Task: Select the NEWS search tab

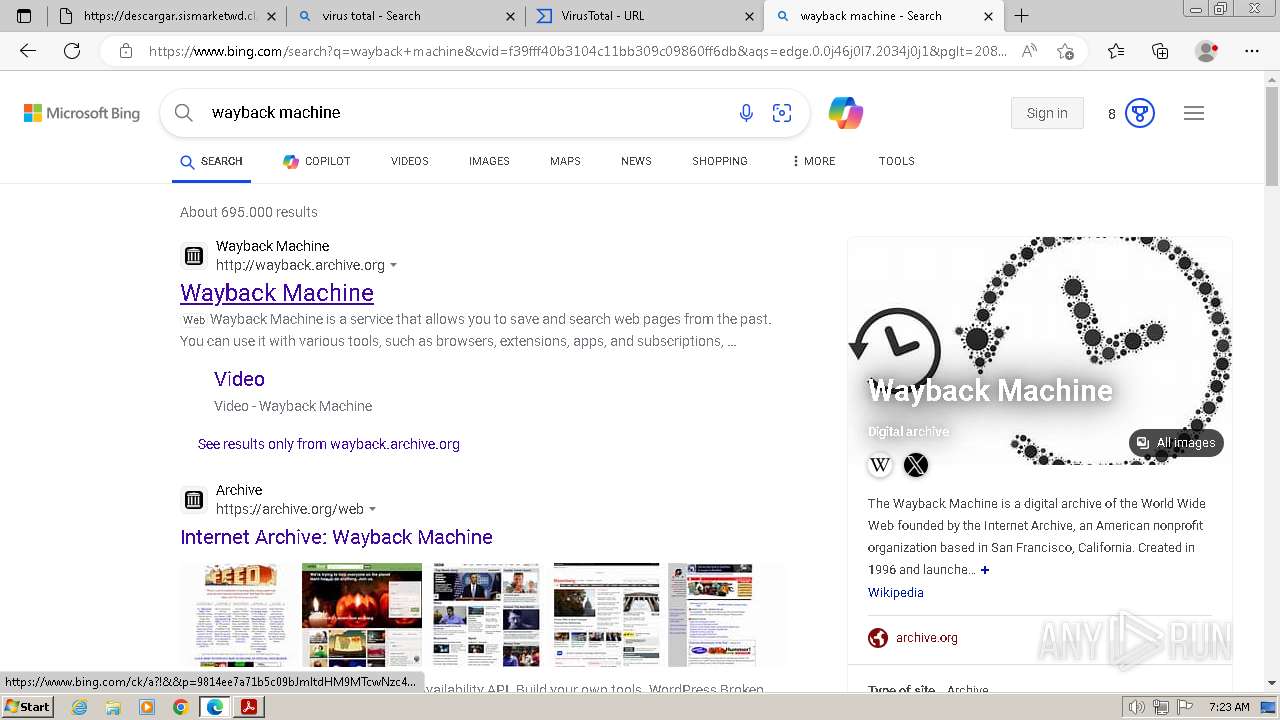Action: click(636, 161)
